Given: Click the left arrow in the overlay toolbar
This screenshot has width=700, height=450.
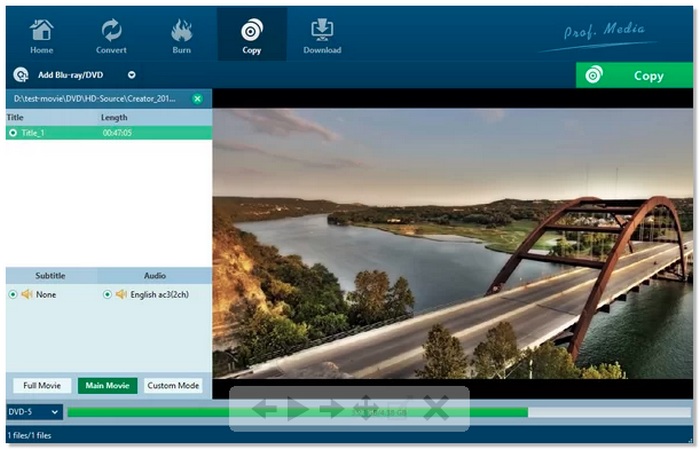Looking at the screenshot, I should [264, 408].
